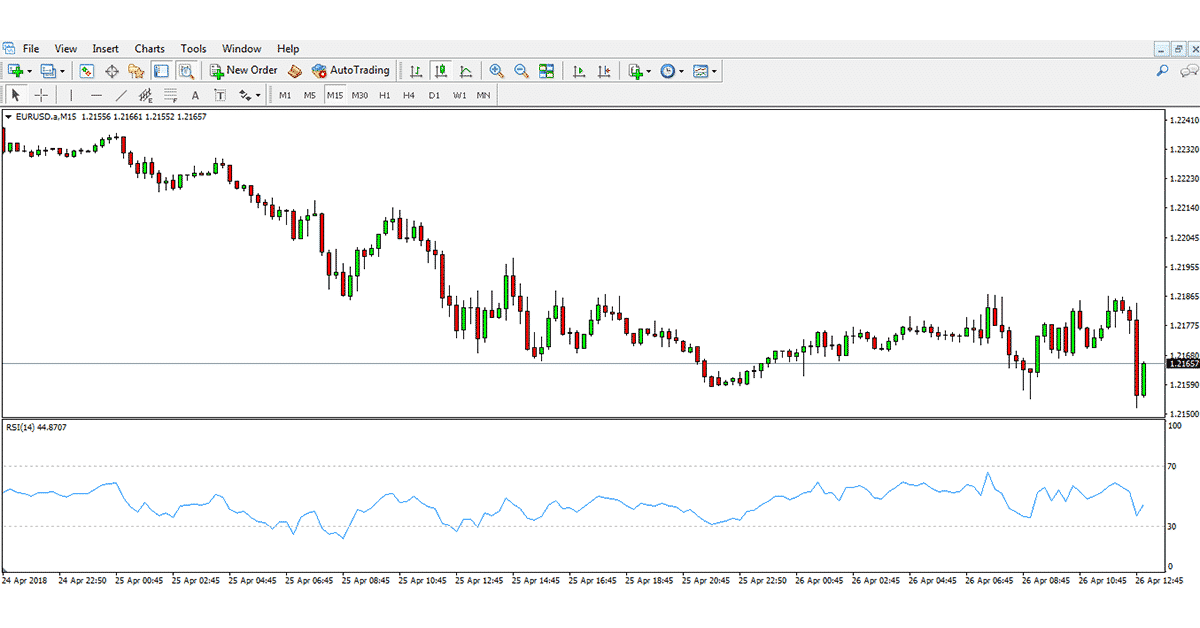Switch to the H1 timeframe
The height and width of the screenshot is (628, 1200).
point(384,95)
